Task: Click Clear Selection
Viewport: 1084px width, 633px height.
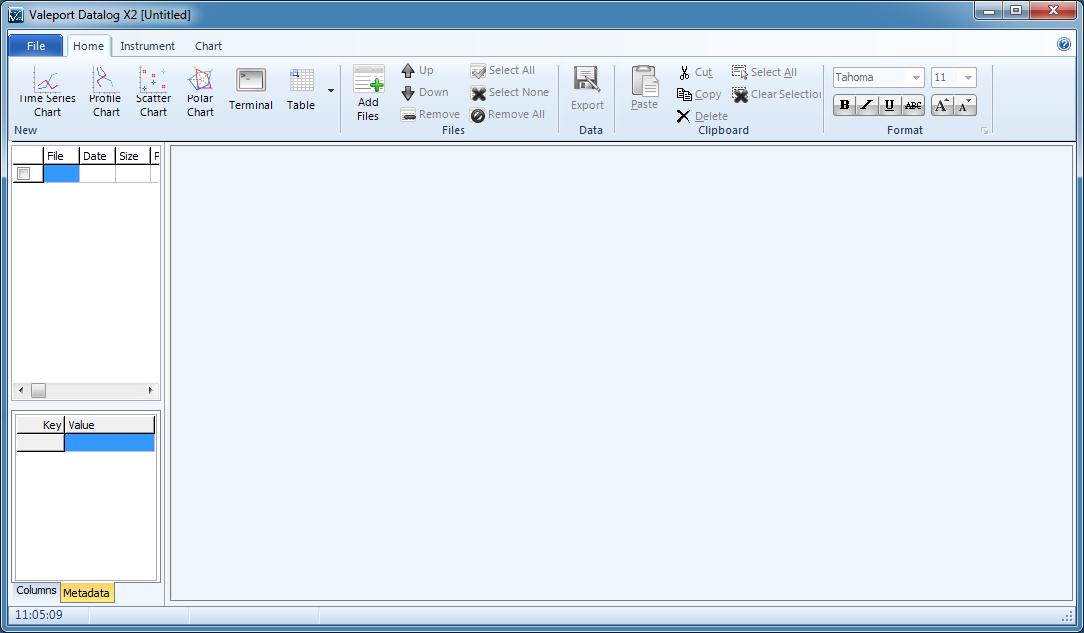Action: [x=776, y=95]
